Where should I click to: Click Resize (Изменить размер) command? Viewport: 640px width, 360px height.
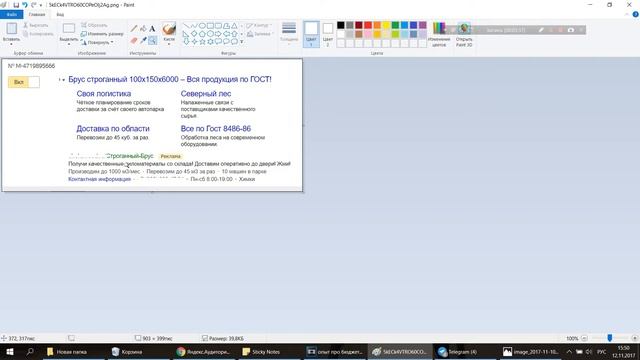102,34
